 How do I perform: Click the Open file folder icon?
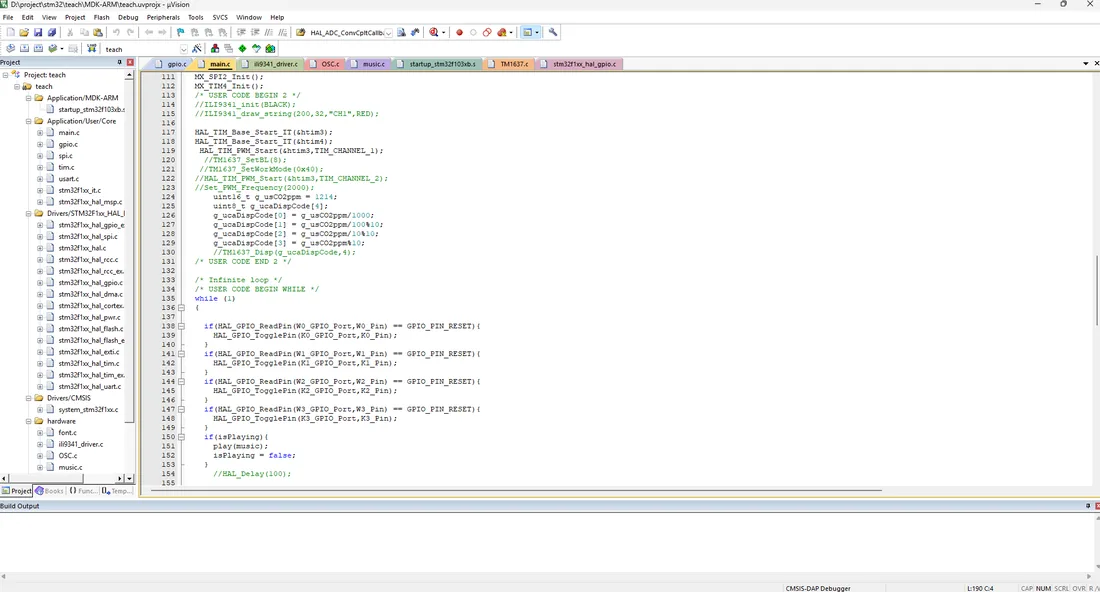click(x=24, y=32)
